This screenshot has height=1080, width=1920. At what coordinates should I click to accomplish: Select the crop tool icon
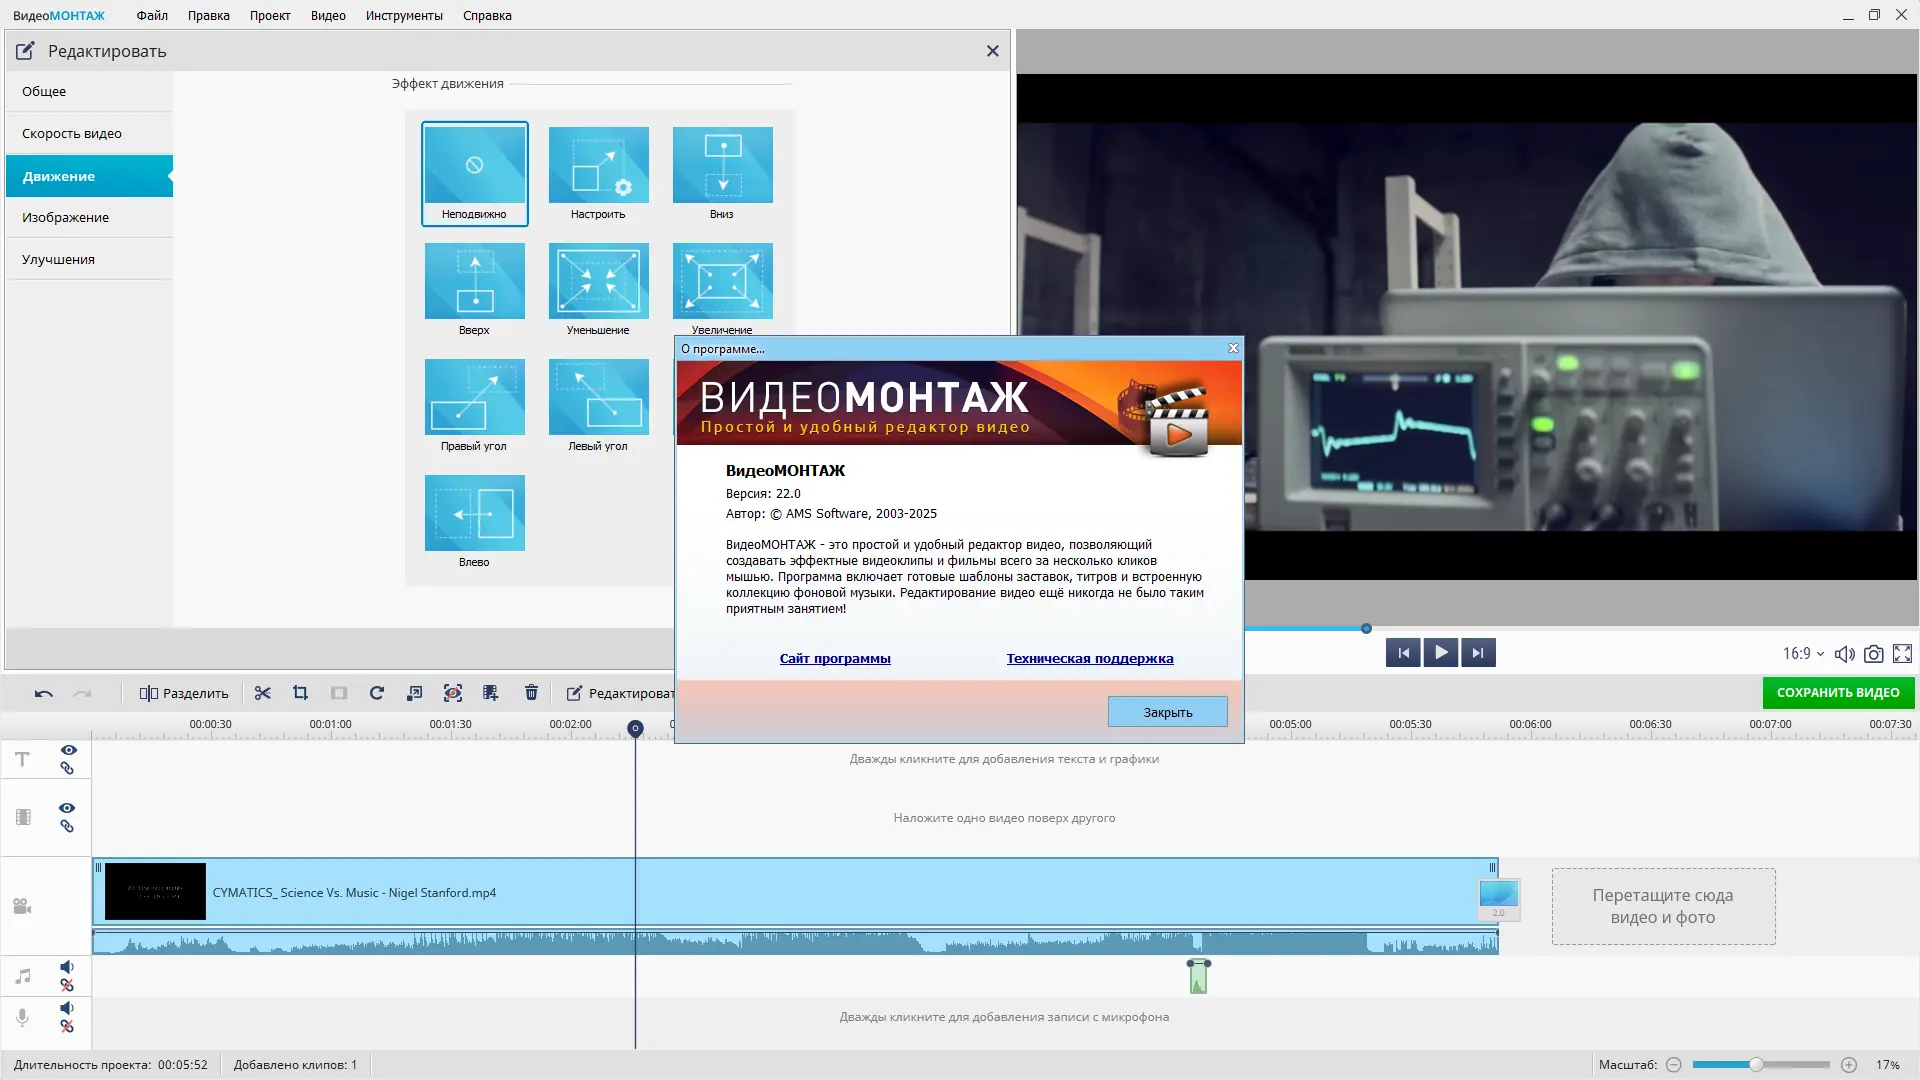pyautogui.click(x=300, y=693)
